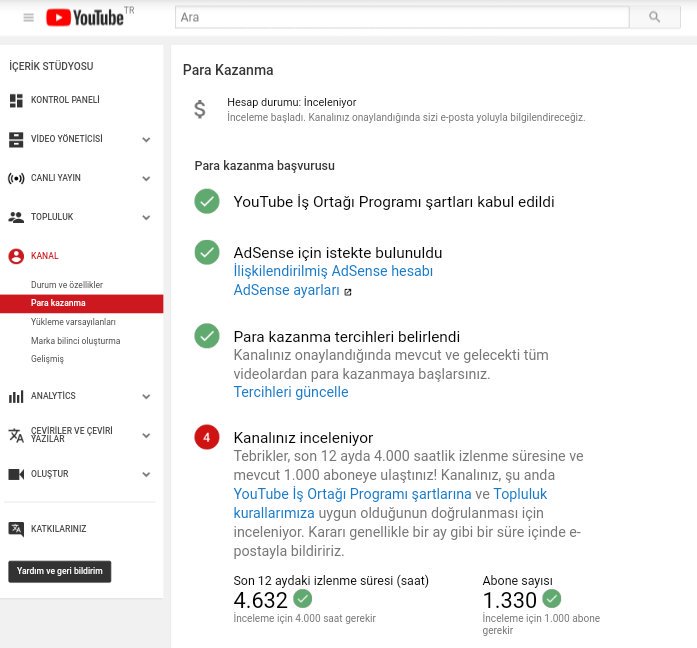The width and height of the screenshot is (697, 648).
Task: Open Topluluk kurallarımıza link
Action: 390,503
